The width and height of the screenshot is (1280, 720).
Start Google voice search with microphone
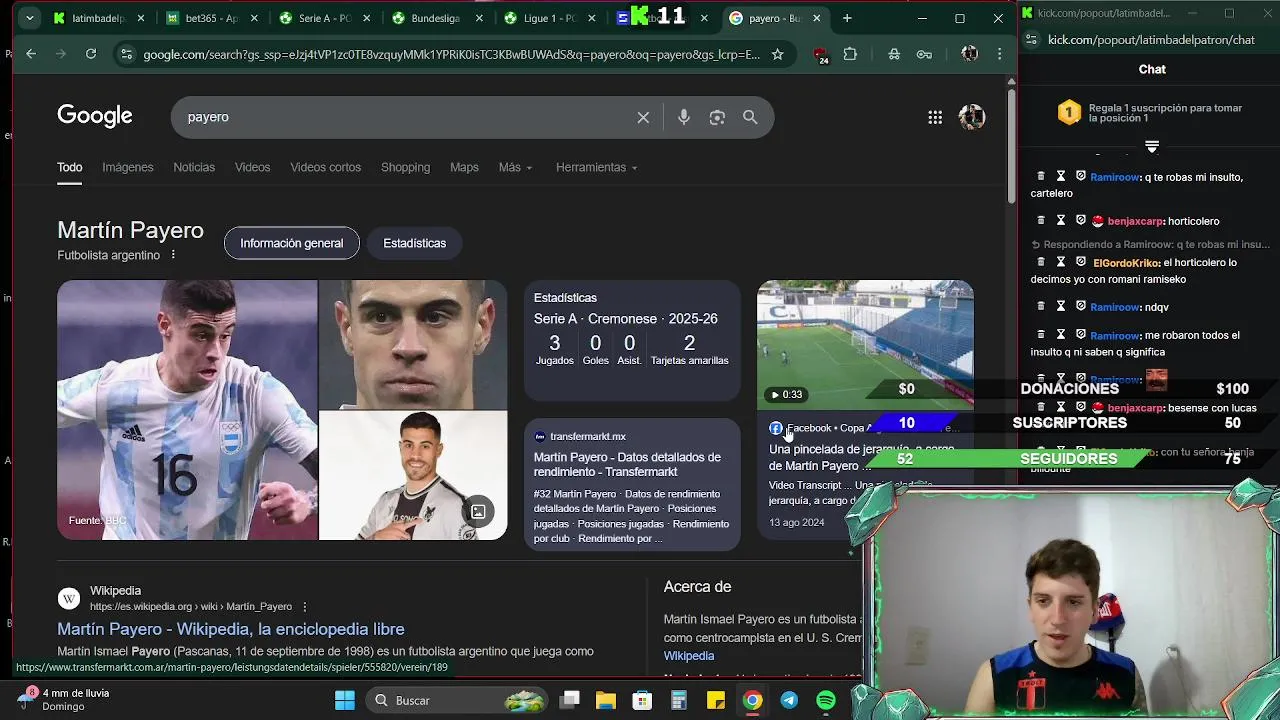click(x=684, y=117)
